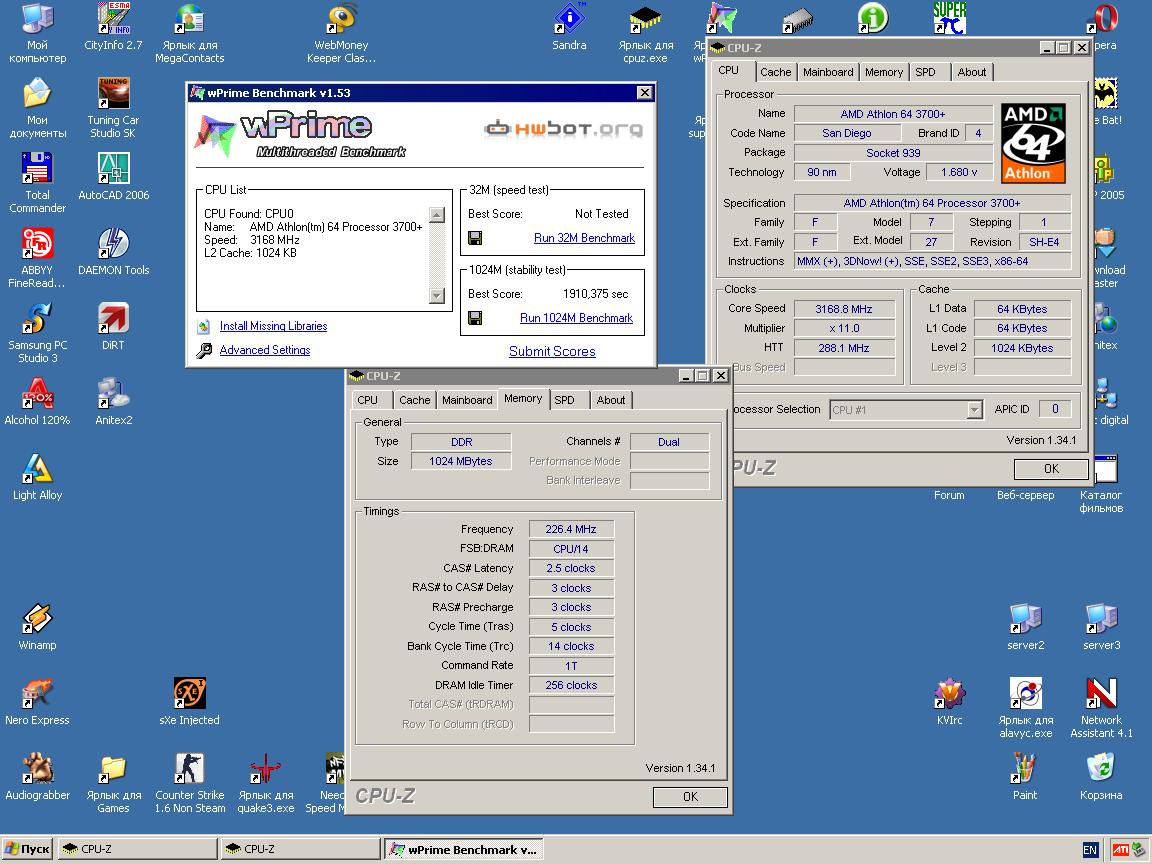Screen dimensions: 1152x864
Task: Open SPD tab in upper CPU-Z window
Action: tap(926, 72)
